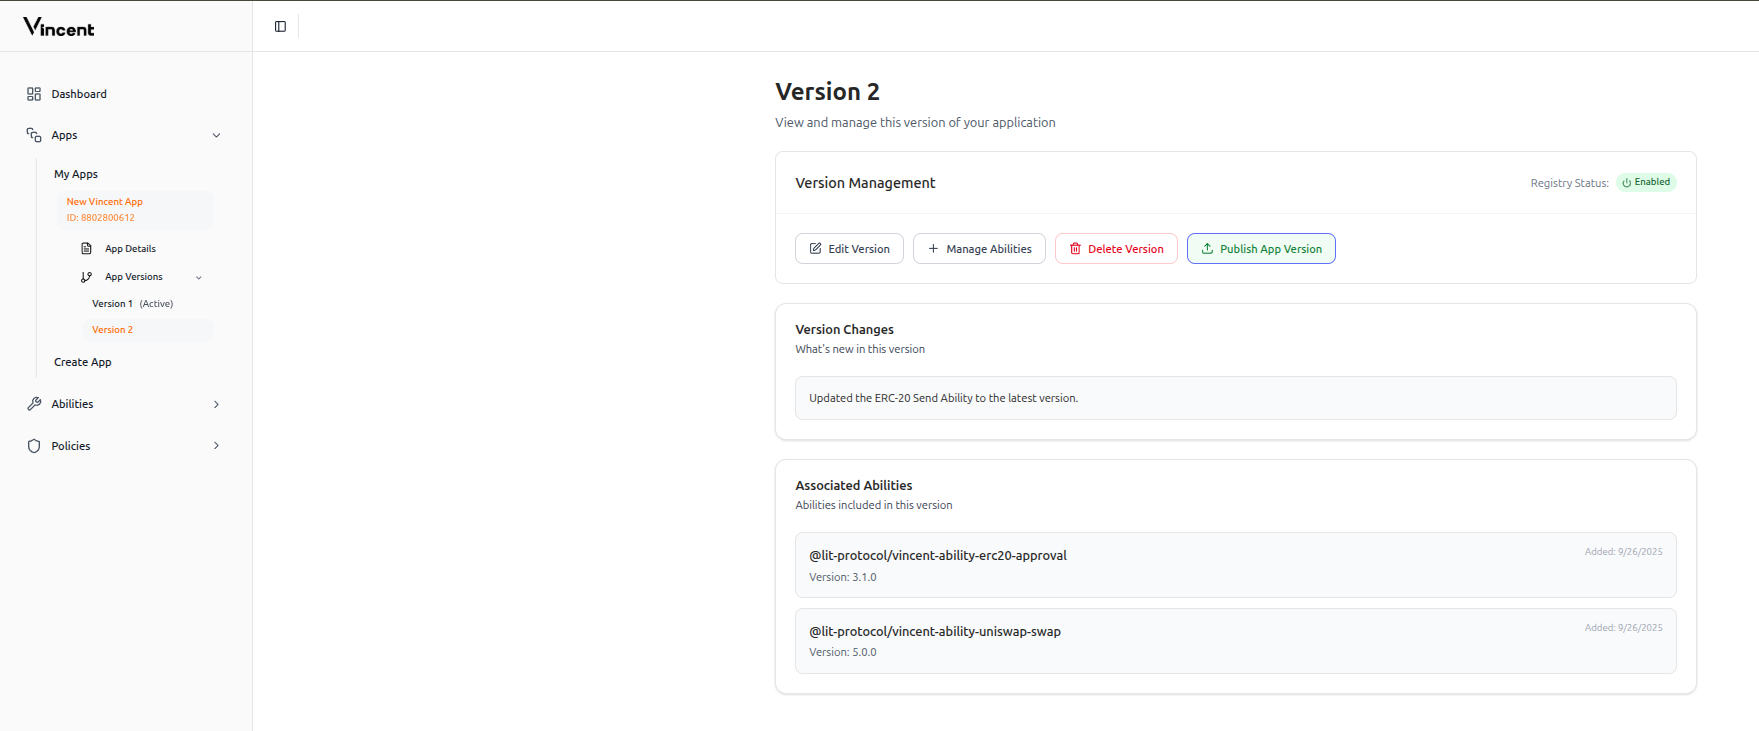This screenshot has height=731, width=1759.
Task: Click the Policies shield icon
Action: pos(34,446)
